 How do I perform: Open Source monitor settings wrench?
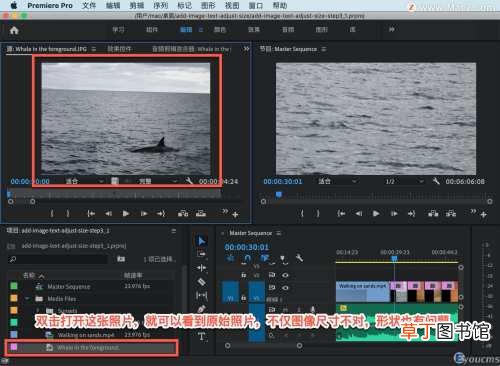(189, 181)
